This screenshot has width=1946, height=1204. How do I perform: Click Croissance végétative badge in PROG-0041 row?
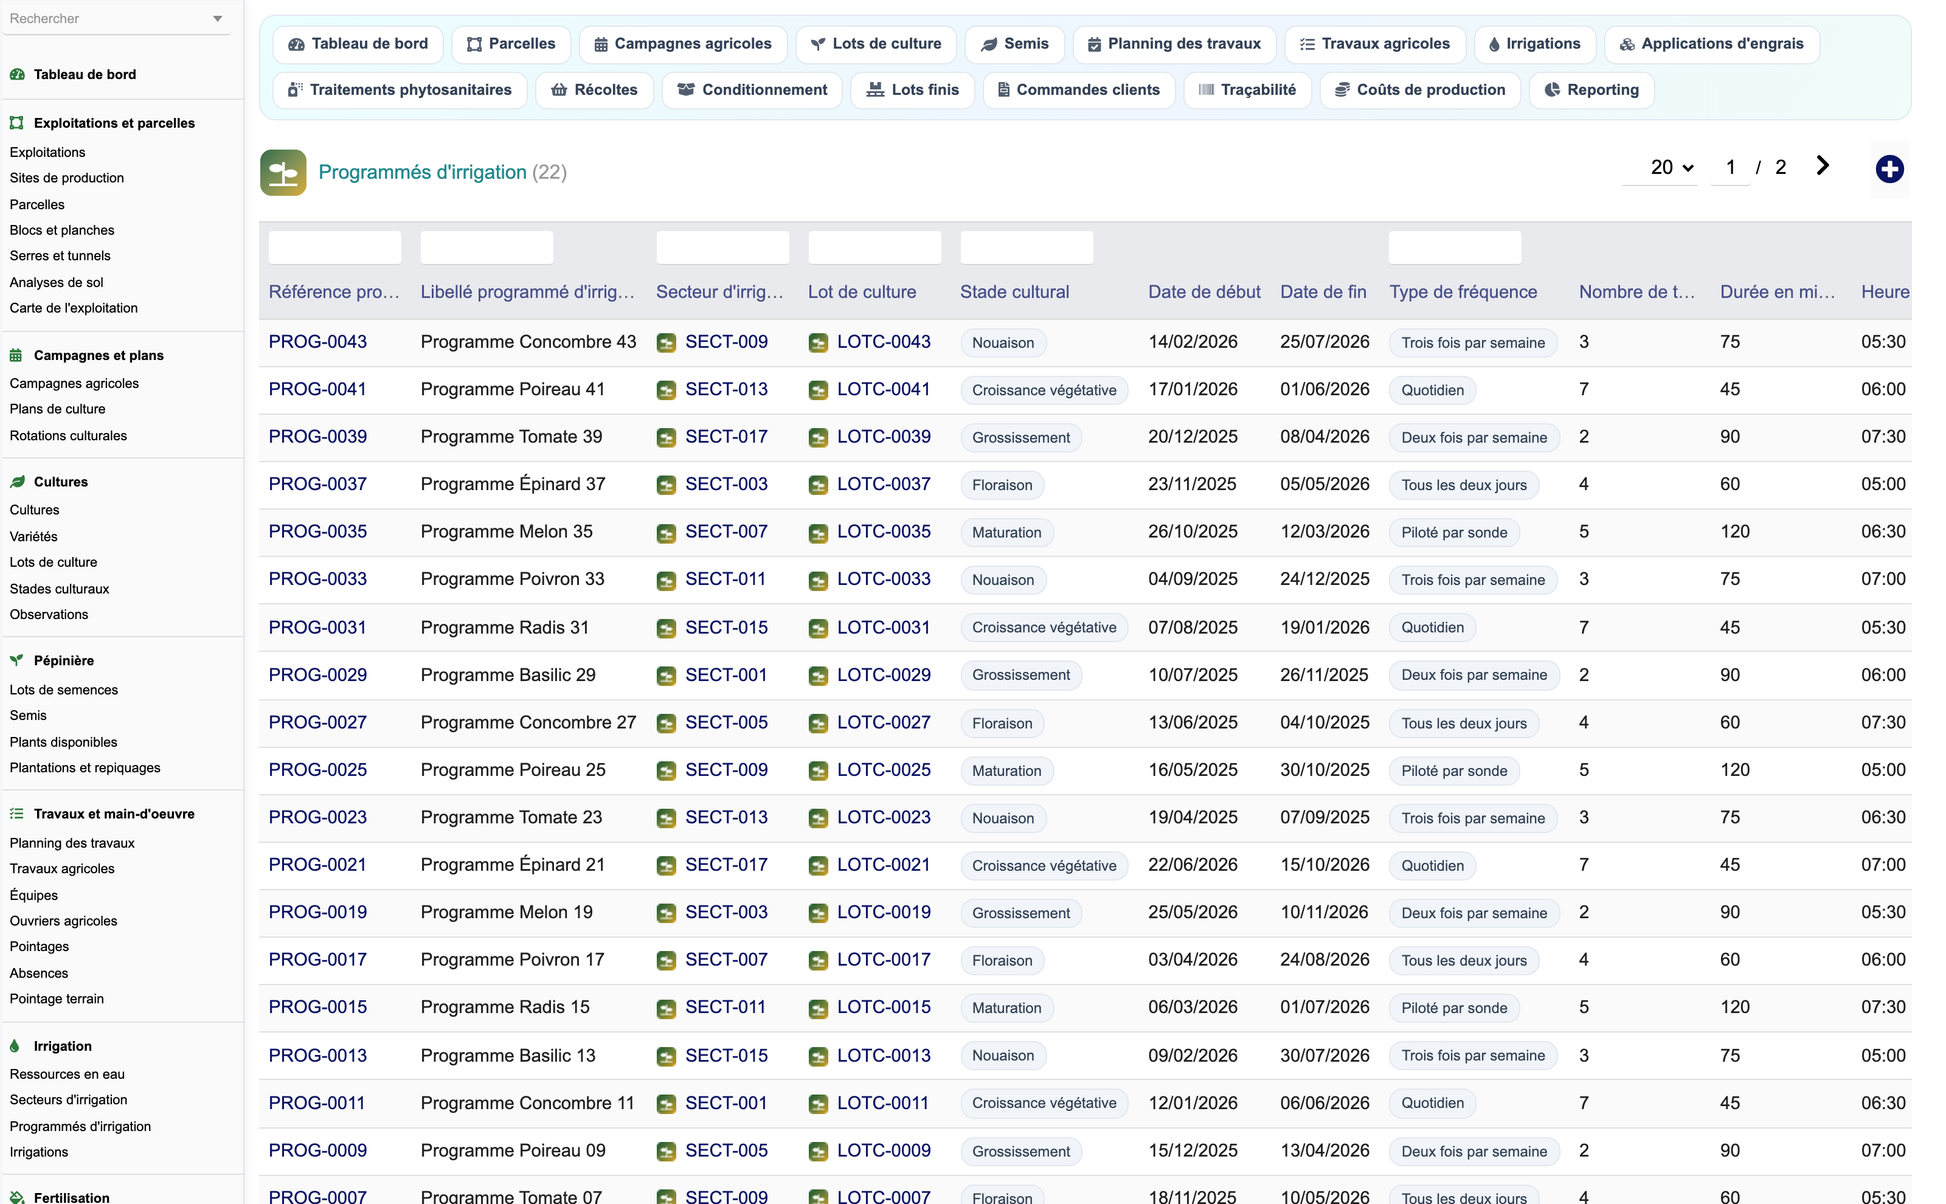(1044, 390)
